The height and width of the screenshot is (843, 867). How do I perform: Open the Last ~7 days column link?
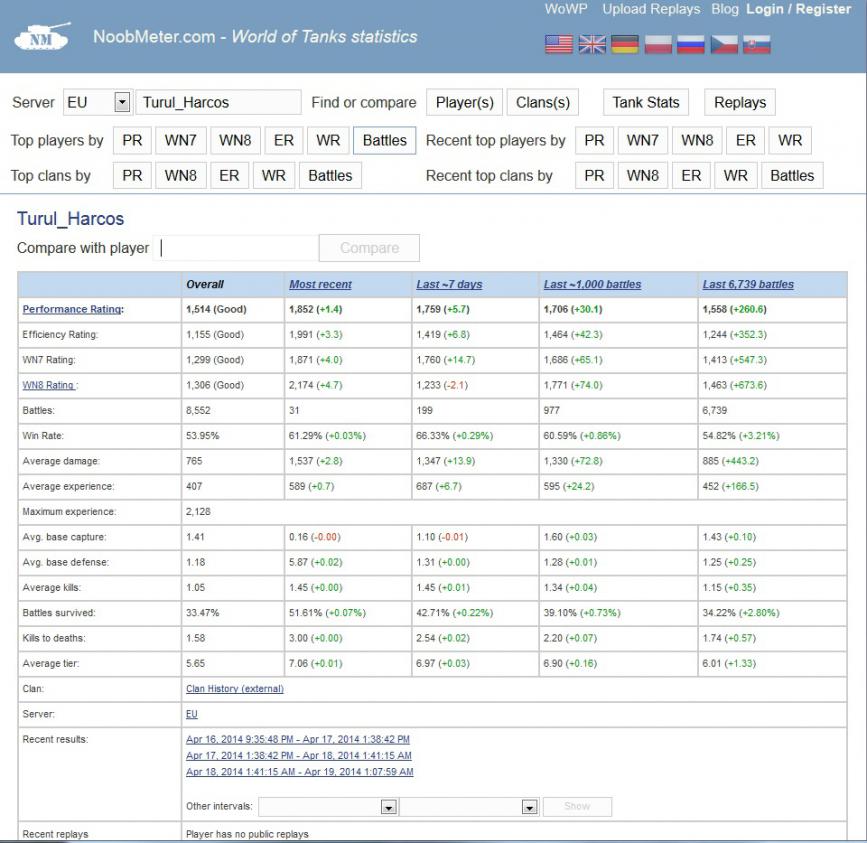click(448, 284)
